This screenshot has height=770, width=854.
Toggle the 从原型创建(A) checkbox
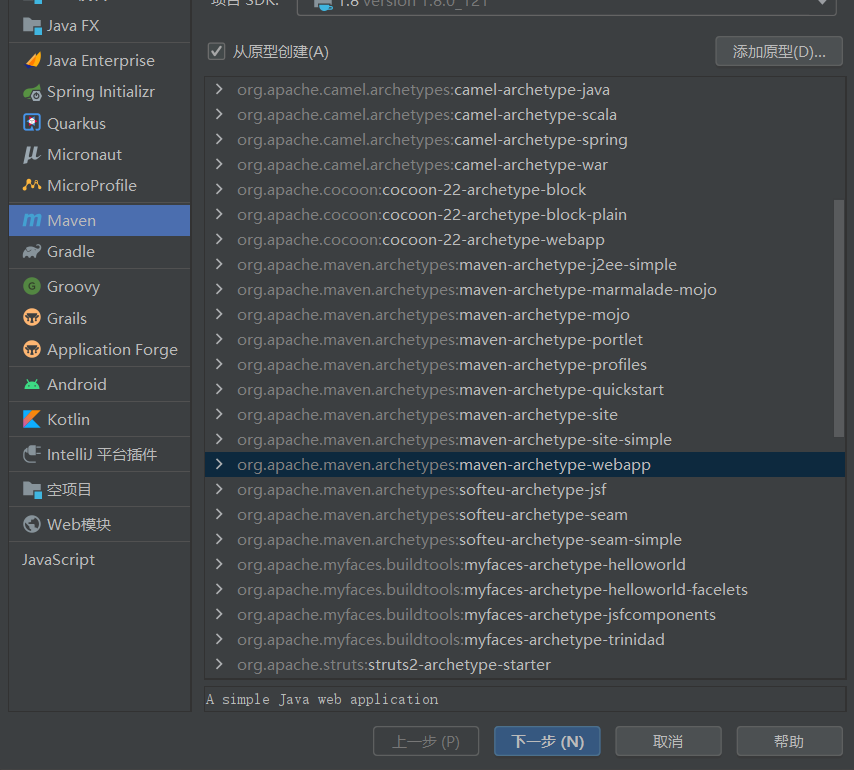point(216,52)
